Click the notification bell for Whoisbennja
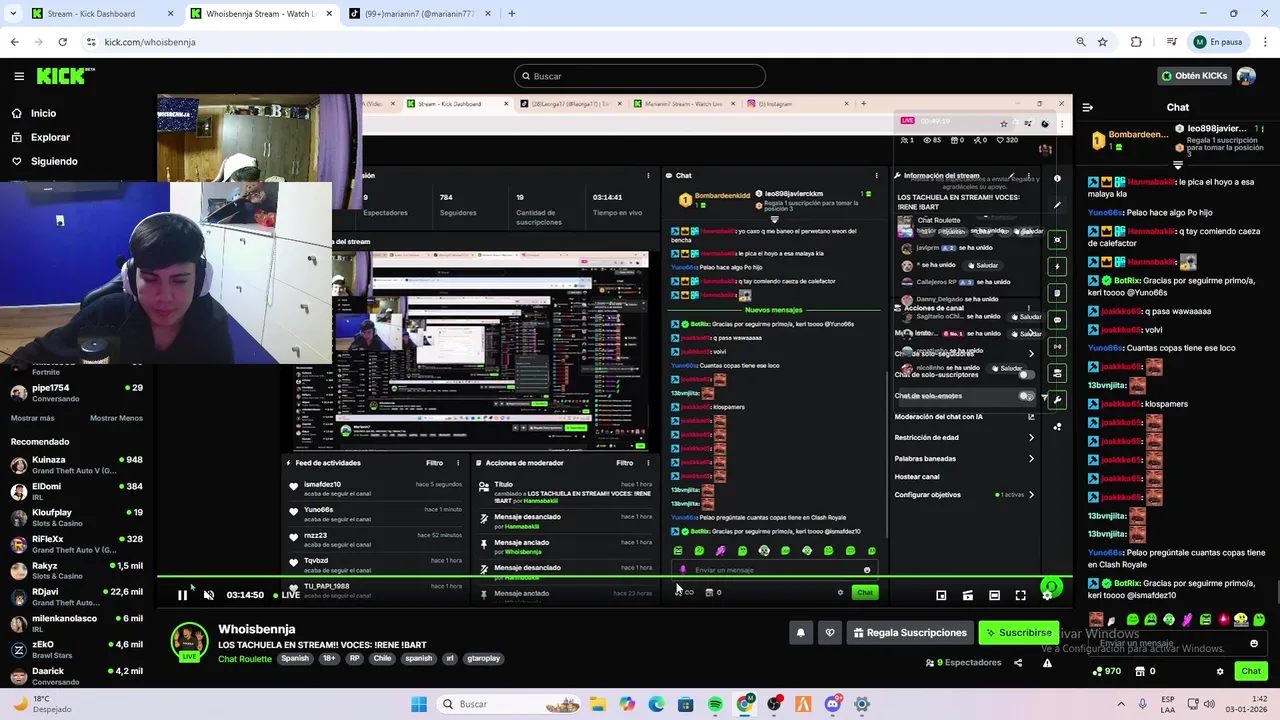This screenshot has height=720, width=1280. tap(800, 632)
